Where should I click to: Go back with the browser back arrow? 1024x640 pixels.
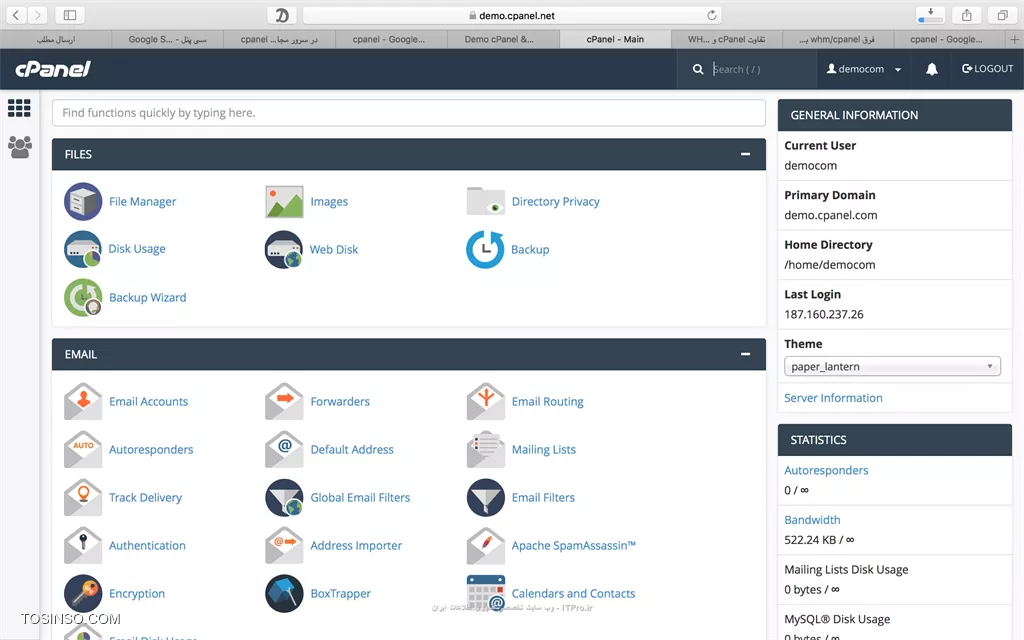tap(16, 15)
